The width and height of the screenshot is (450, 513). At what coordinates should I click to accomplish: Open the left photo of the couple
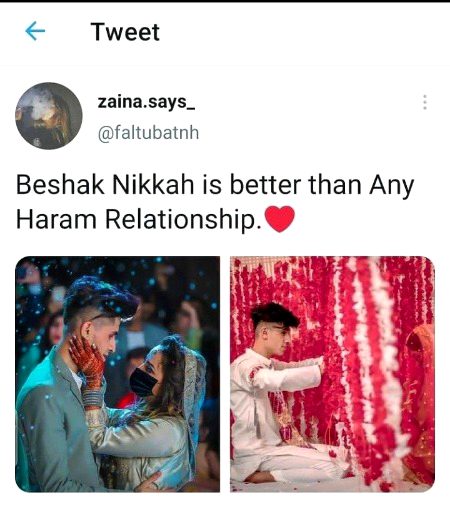118,374
